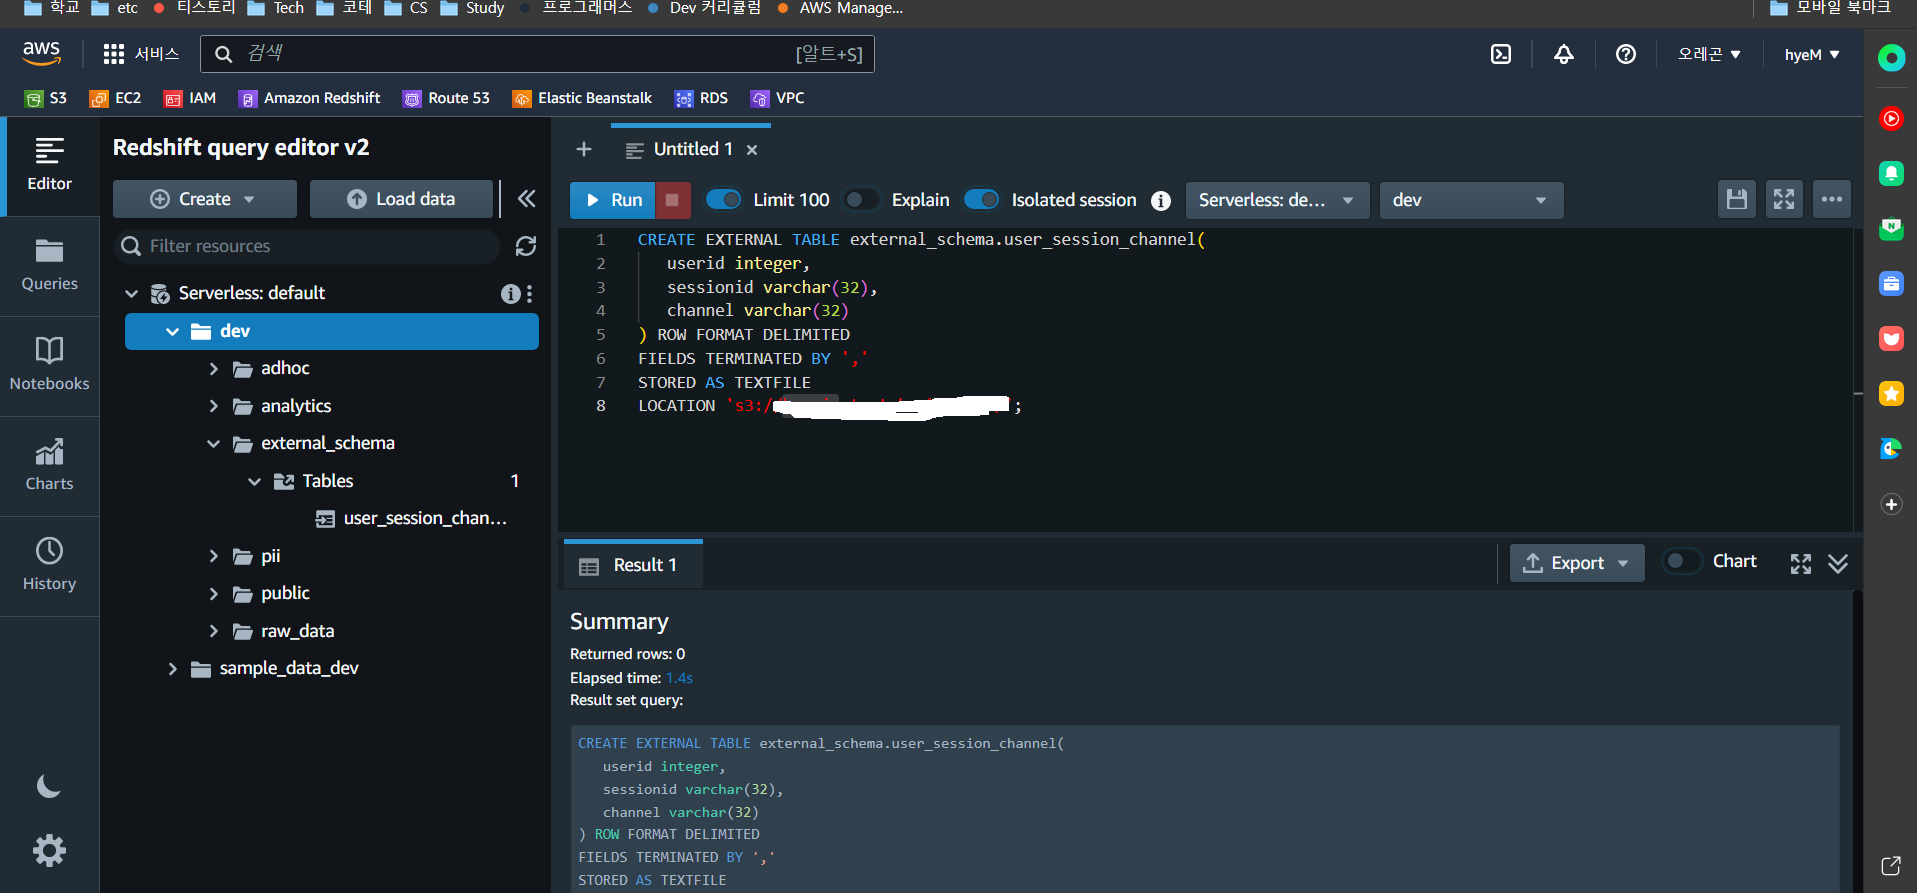Viewport: 1917px width, 893px height.
Task: Collapse the results panel
Action: tap(1838, 564)
